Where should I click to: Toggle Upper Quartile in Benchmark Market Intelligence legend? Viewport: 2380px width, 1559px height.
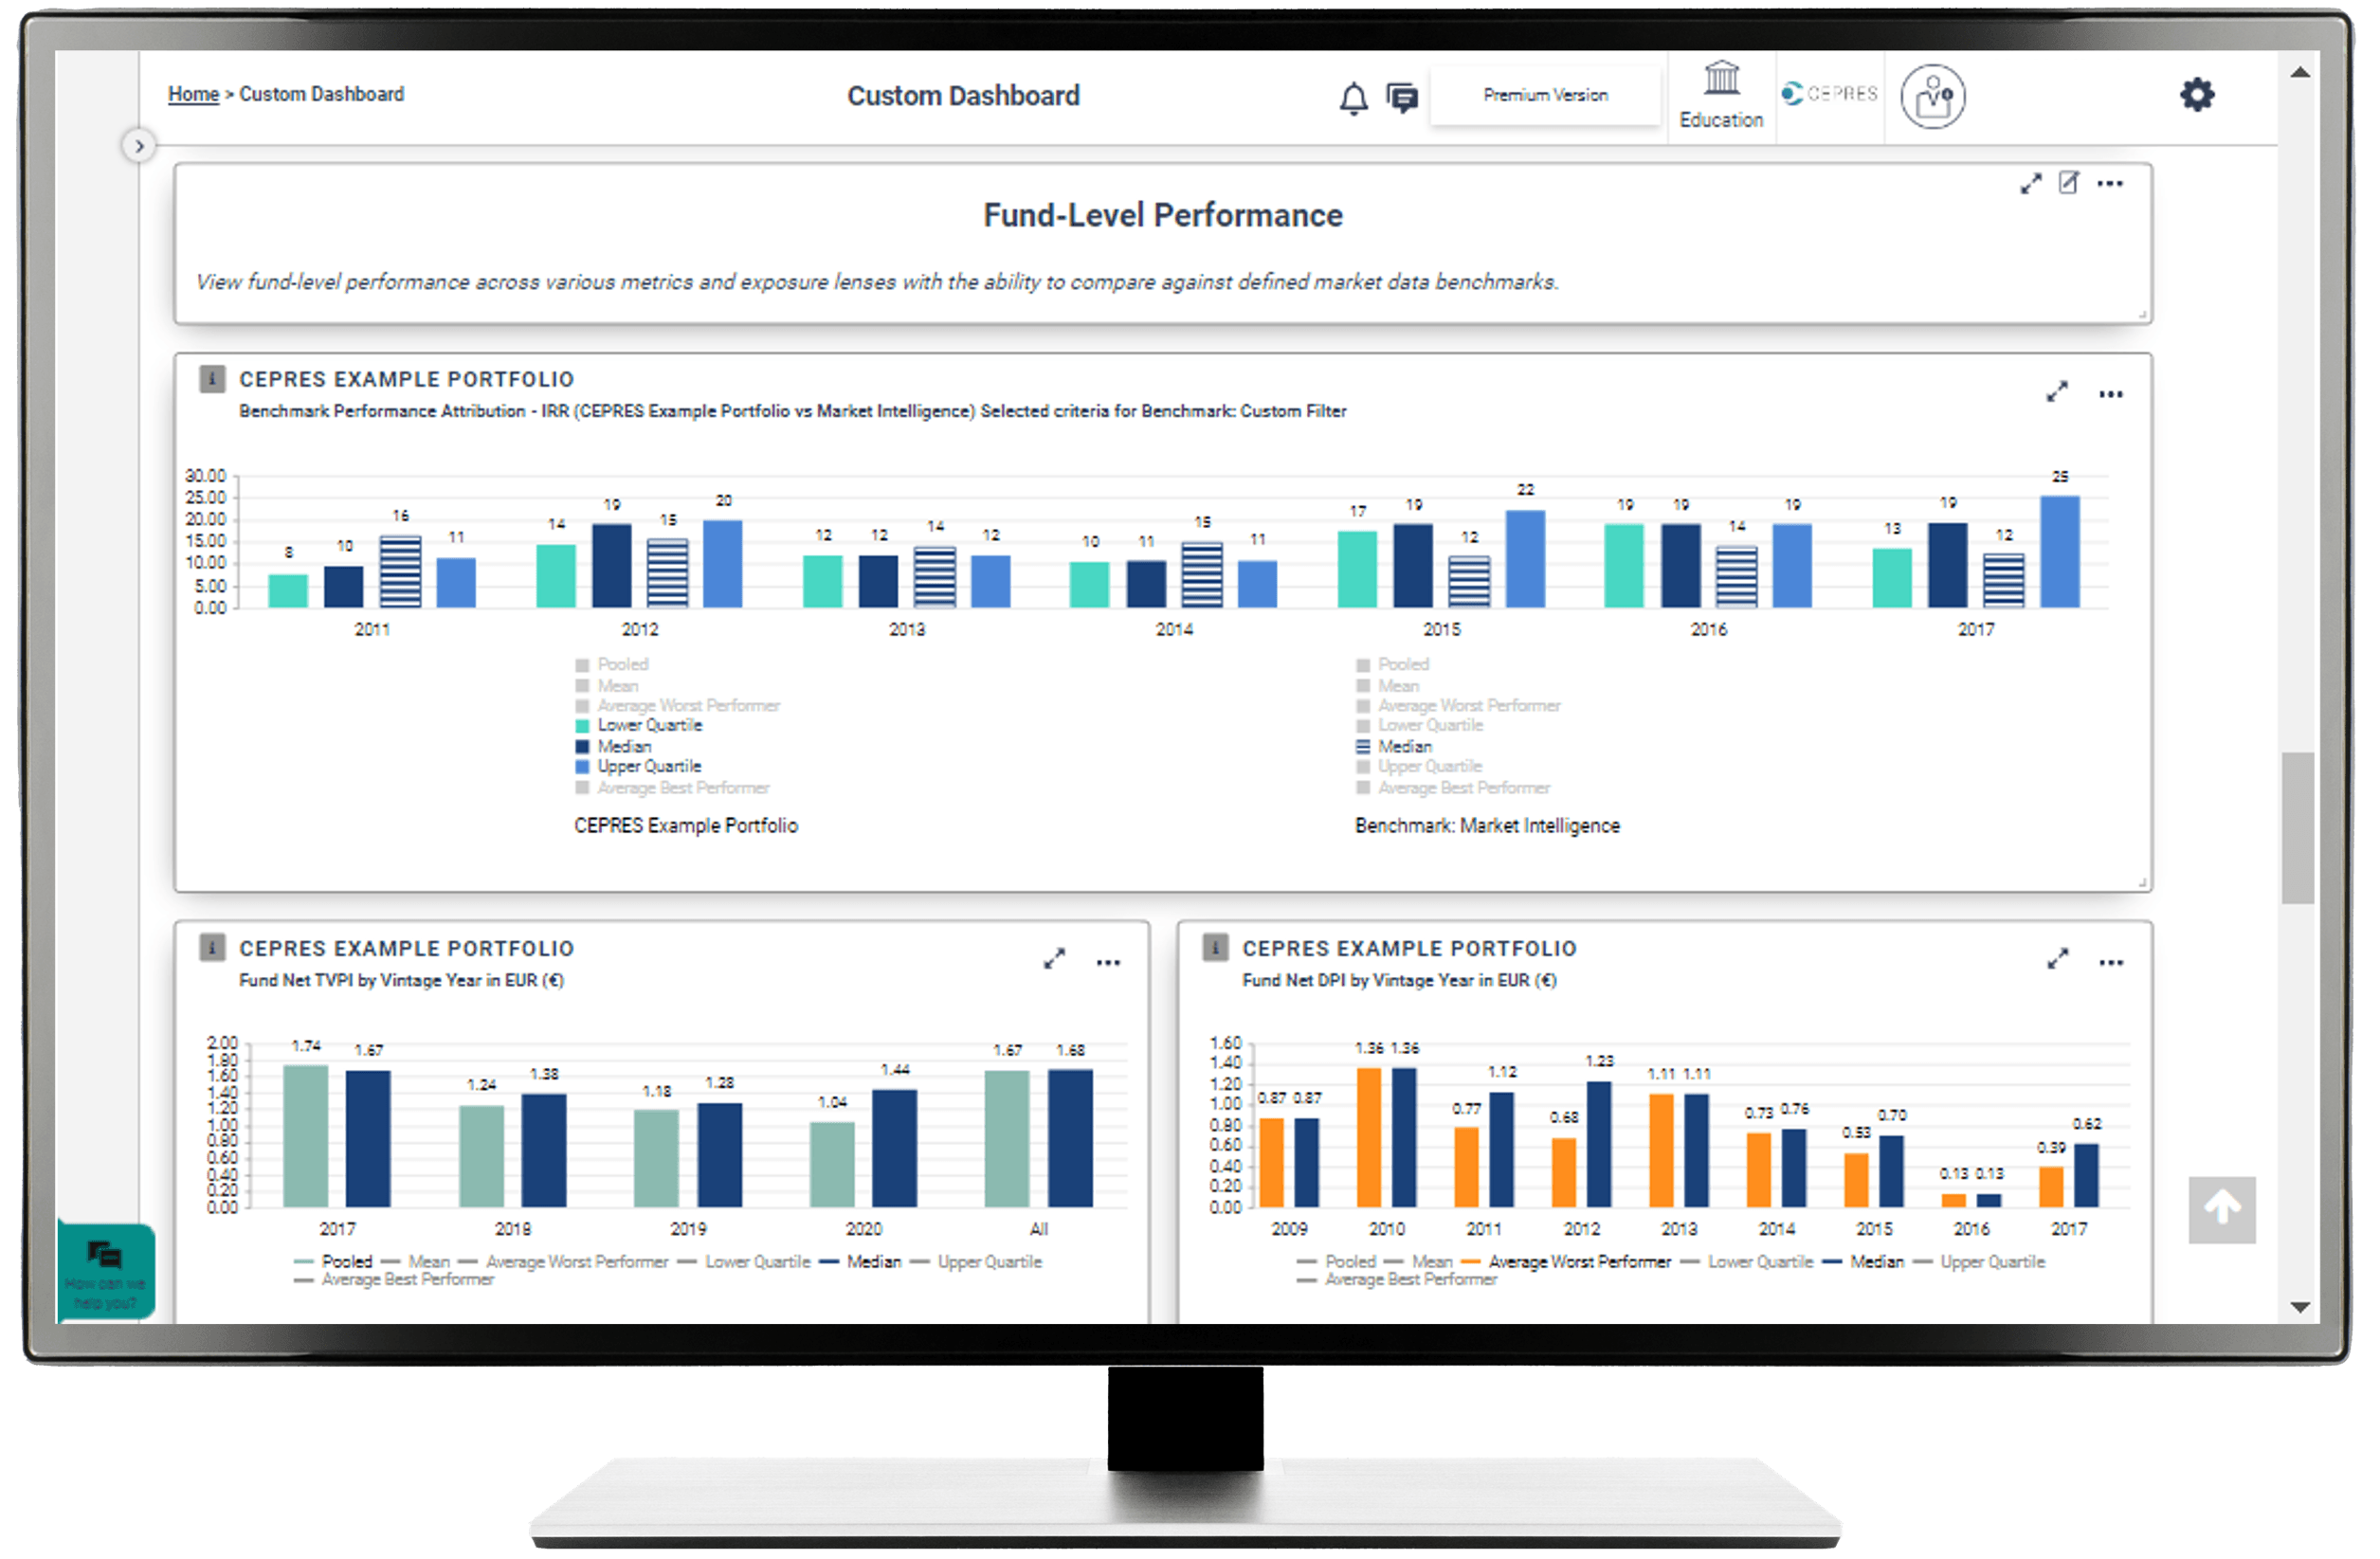[1420, 767]
